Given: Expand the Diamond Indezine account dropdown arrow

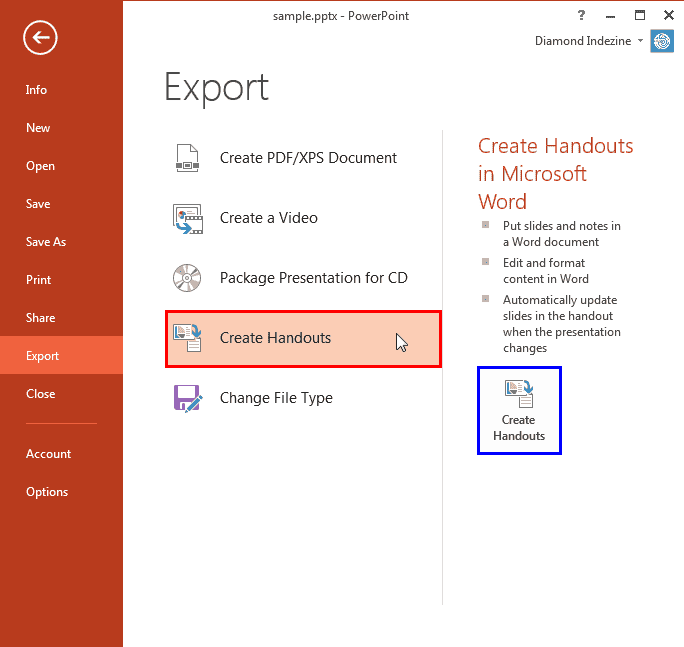Looking at the screenshot, I should [x=640, y=41].
